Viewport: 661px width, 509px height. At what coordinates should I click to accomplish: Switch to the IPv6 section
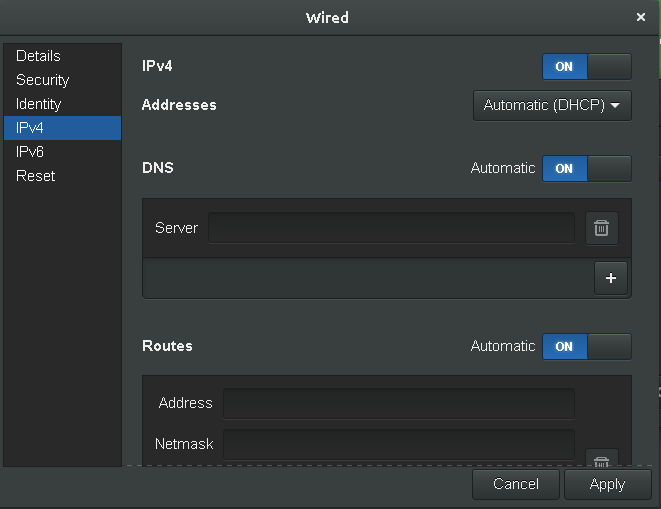(x=30, y=152)
